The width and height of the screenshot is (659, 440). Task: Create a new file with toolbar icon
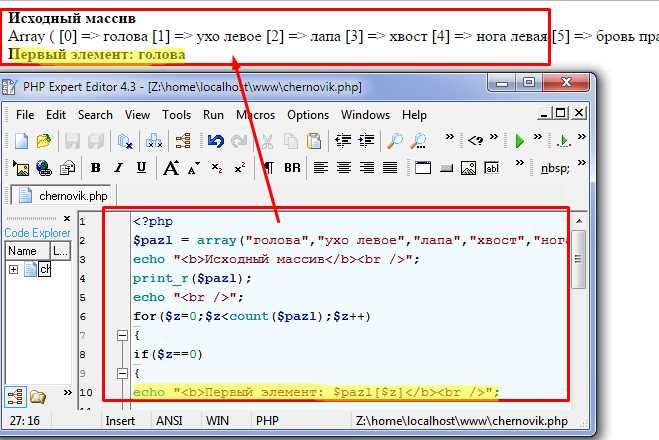pyautogui.click(x=21, y=141)
